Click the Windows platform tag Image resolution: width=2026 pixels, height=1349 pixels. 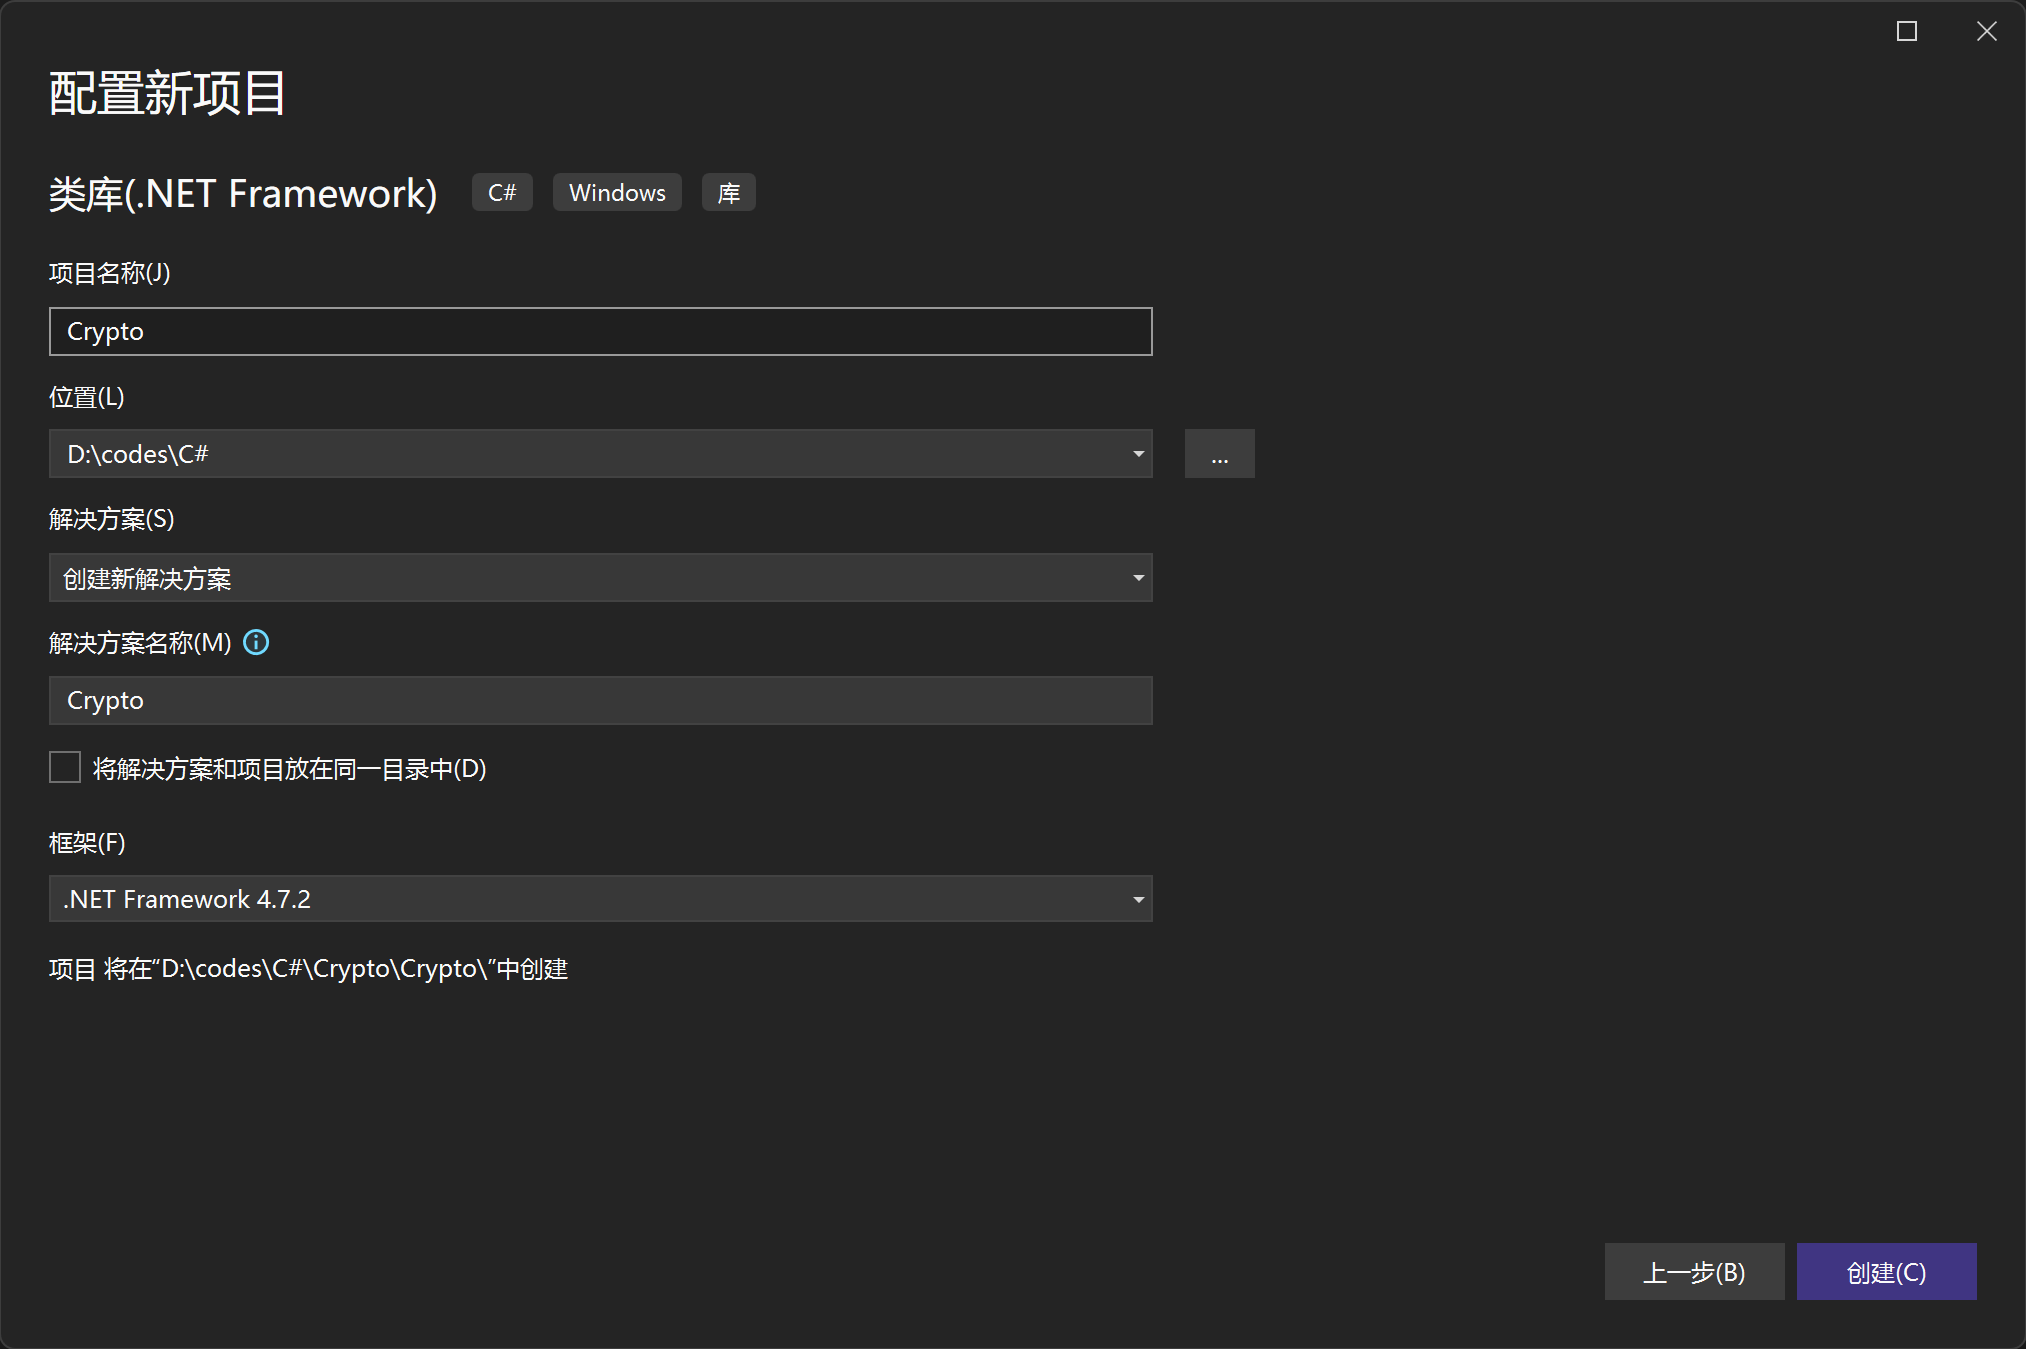tap(617, 193)
